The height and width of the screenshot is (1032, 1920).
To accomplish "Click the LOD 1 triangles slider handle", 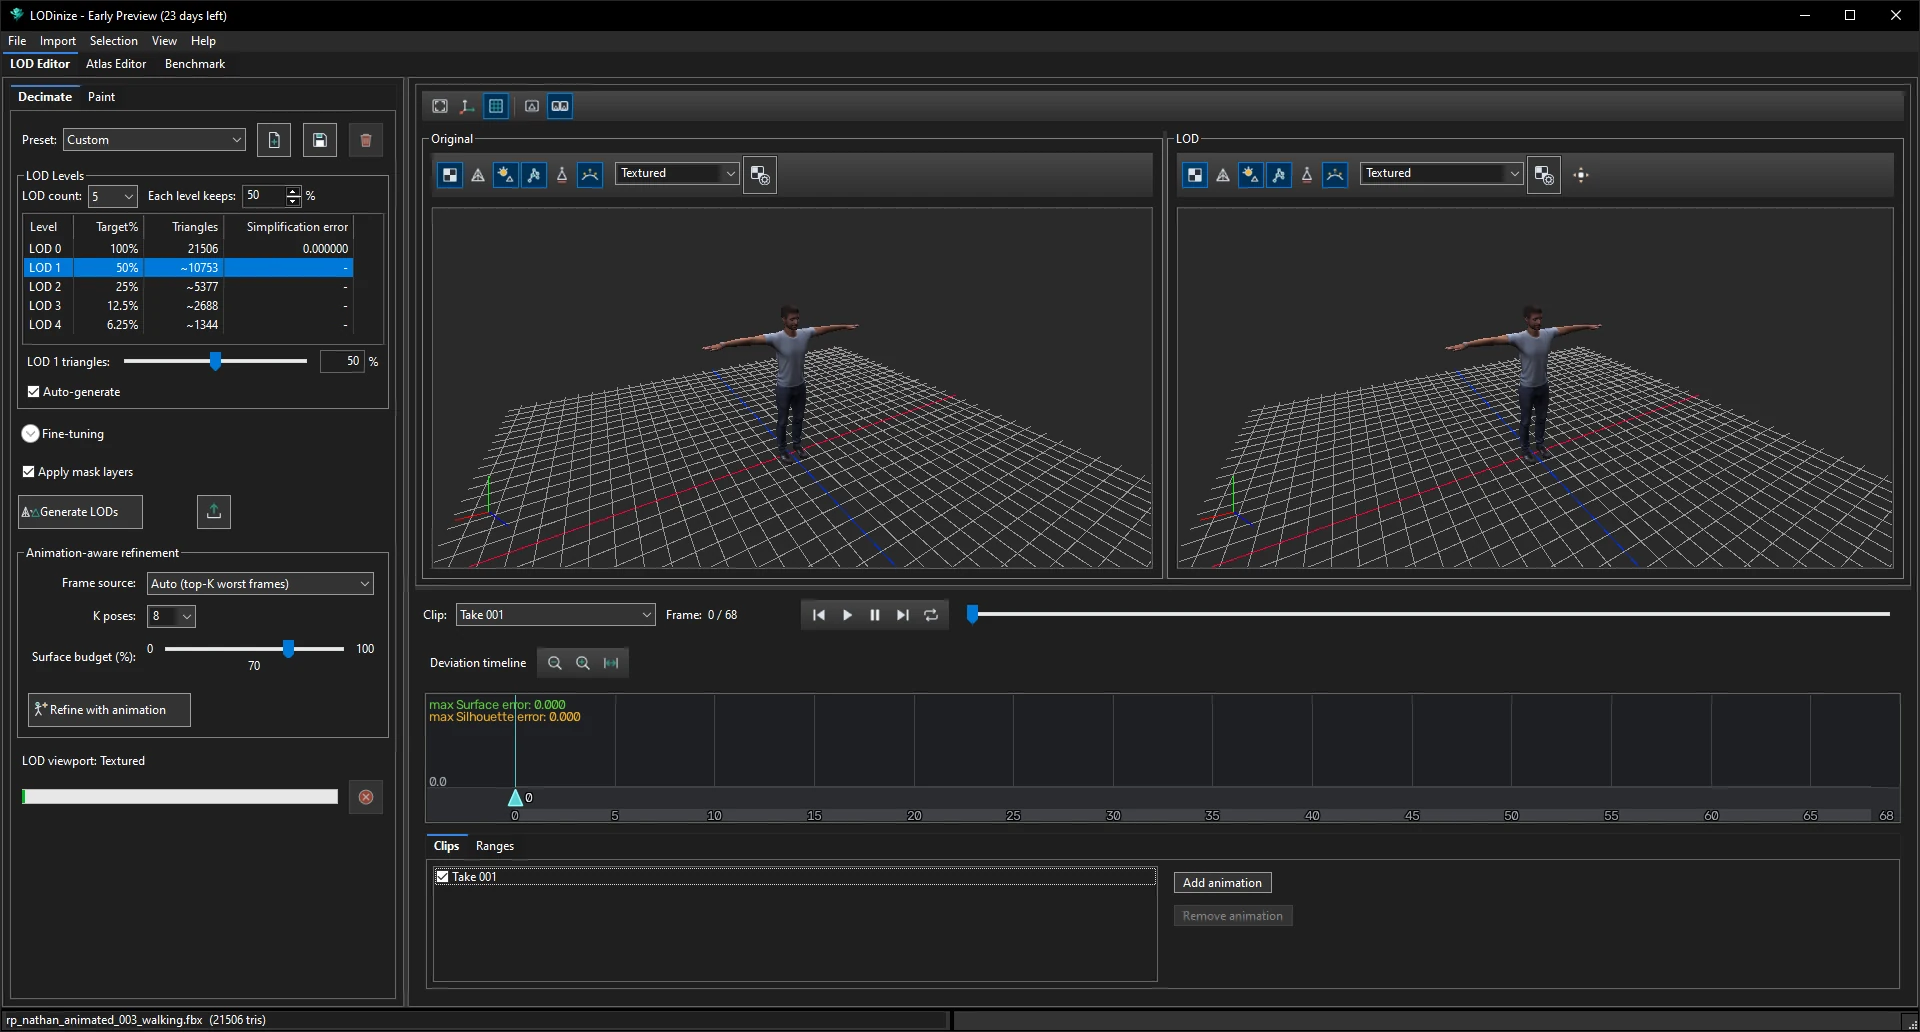I will point(215,361).
